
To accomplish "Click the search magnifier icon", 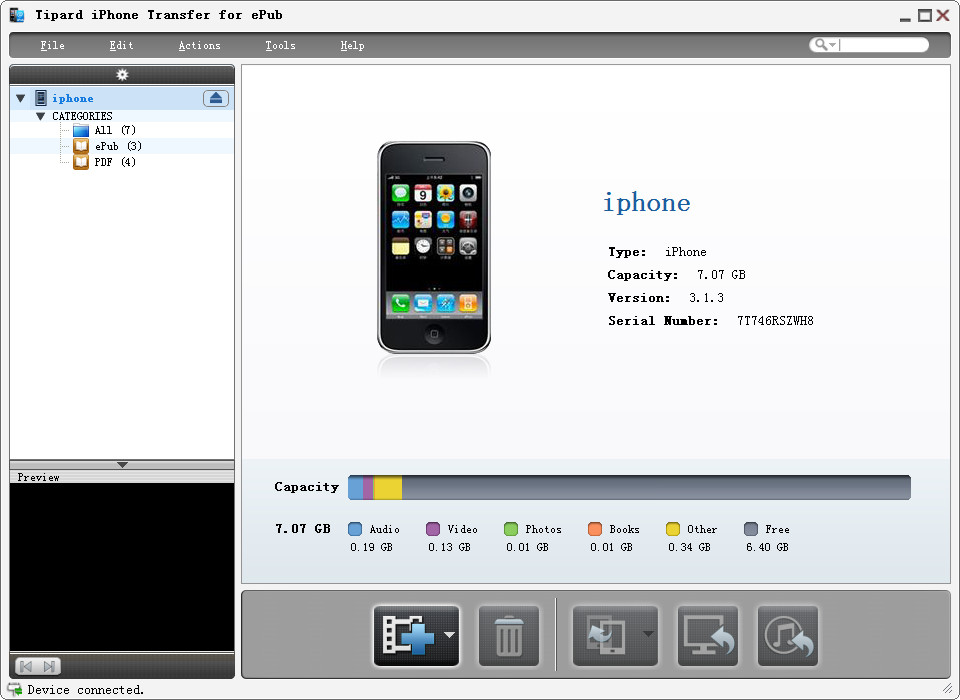I will point(822,45).
